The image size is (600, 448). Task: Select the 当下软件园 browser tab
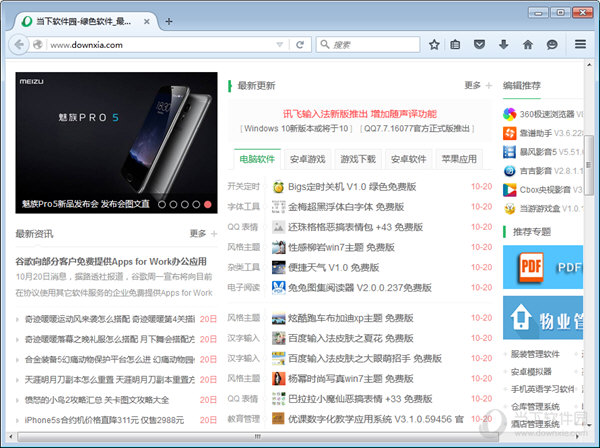tap(85, 21)
